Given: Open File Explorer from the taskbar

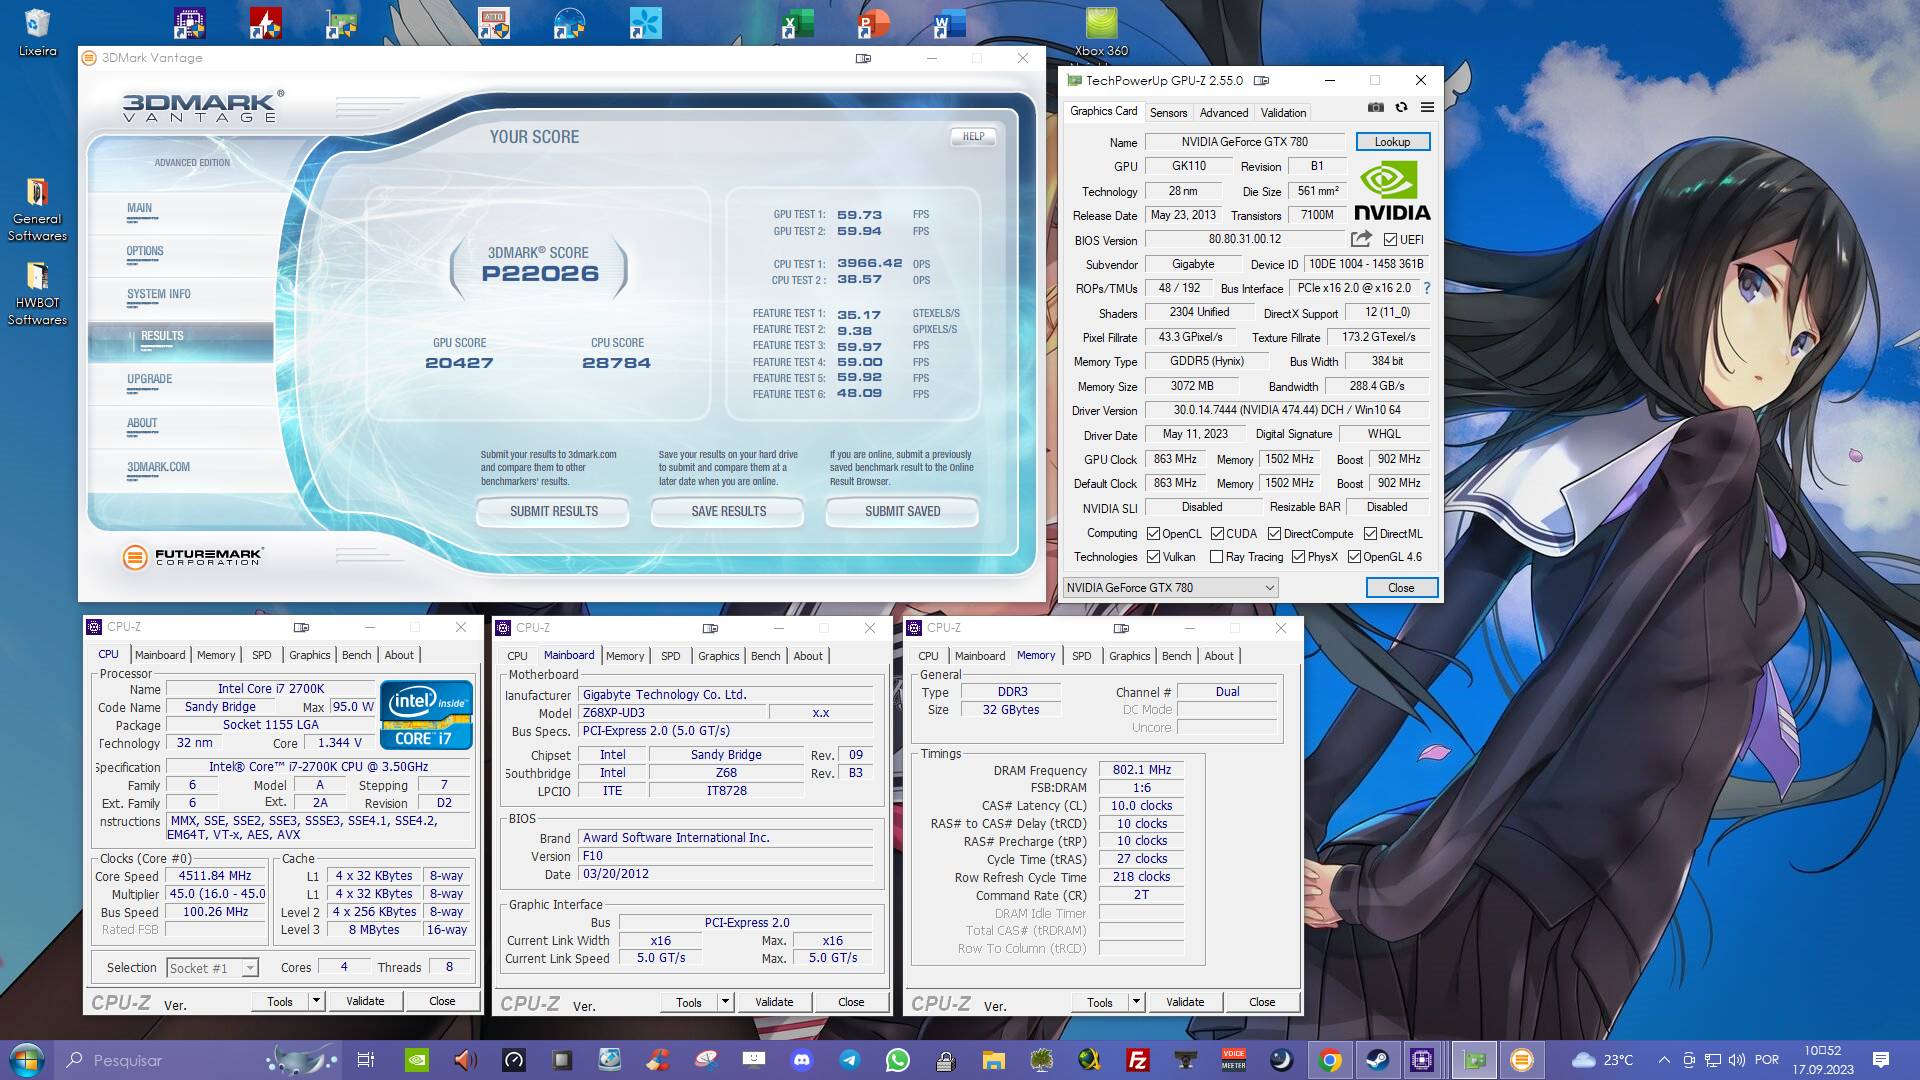Looking at the screenshot, I should coord(993,1060).
